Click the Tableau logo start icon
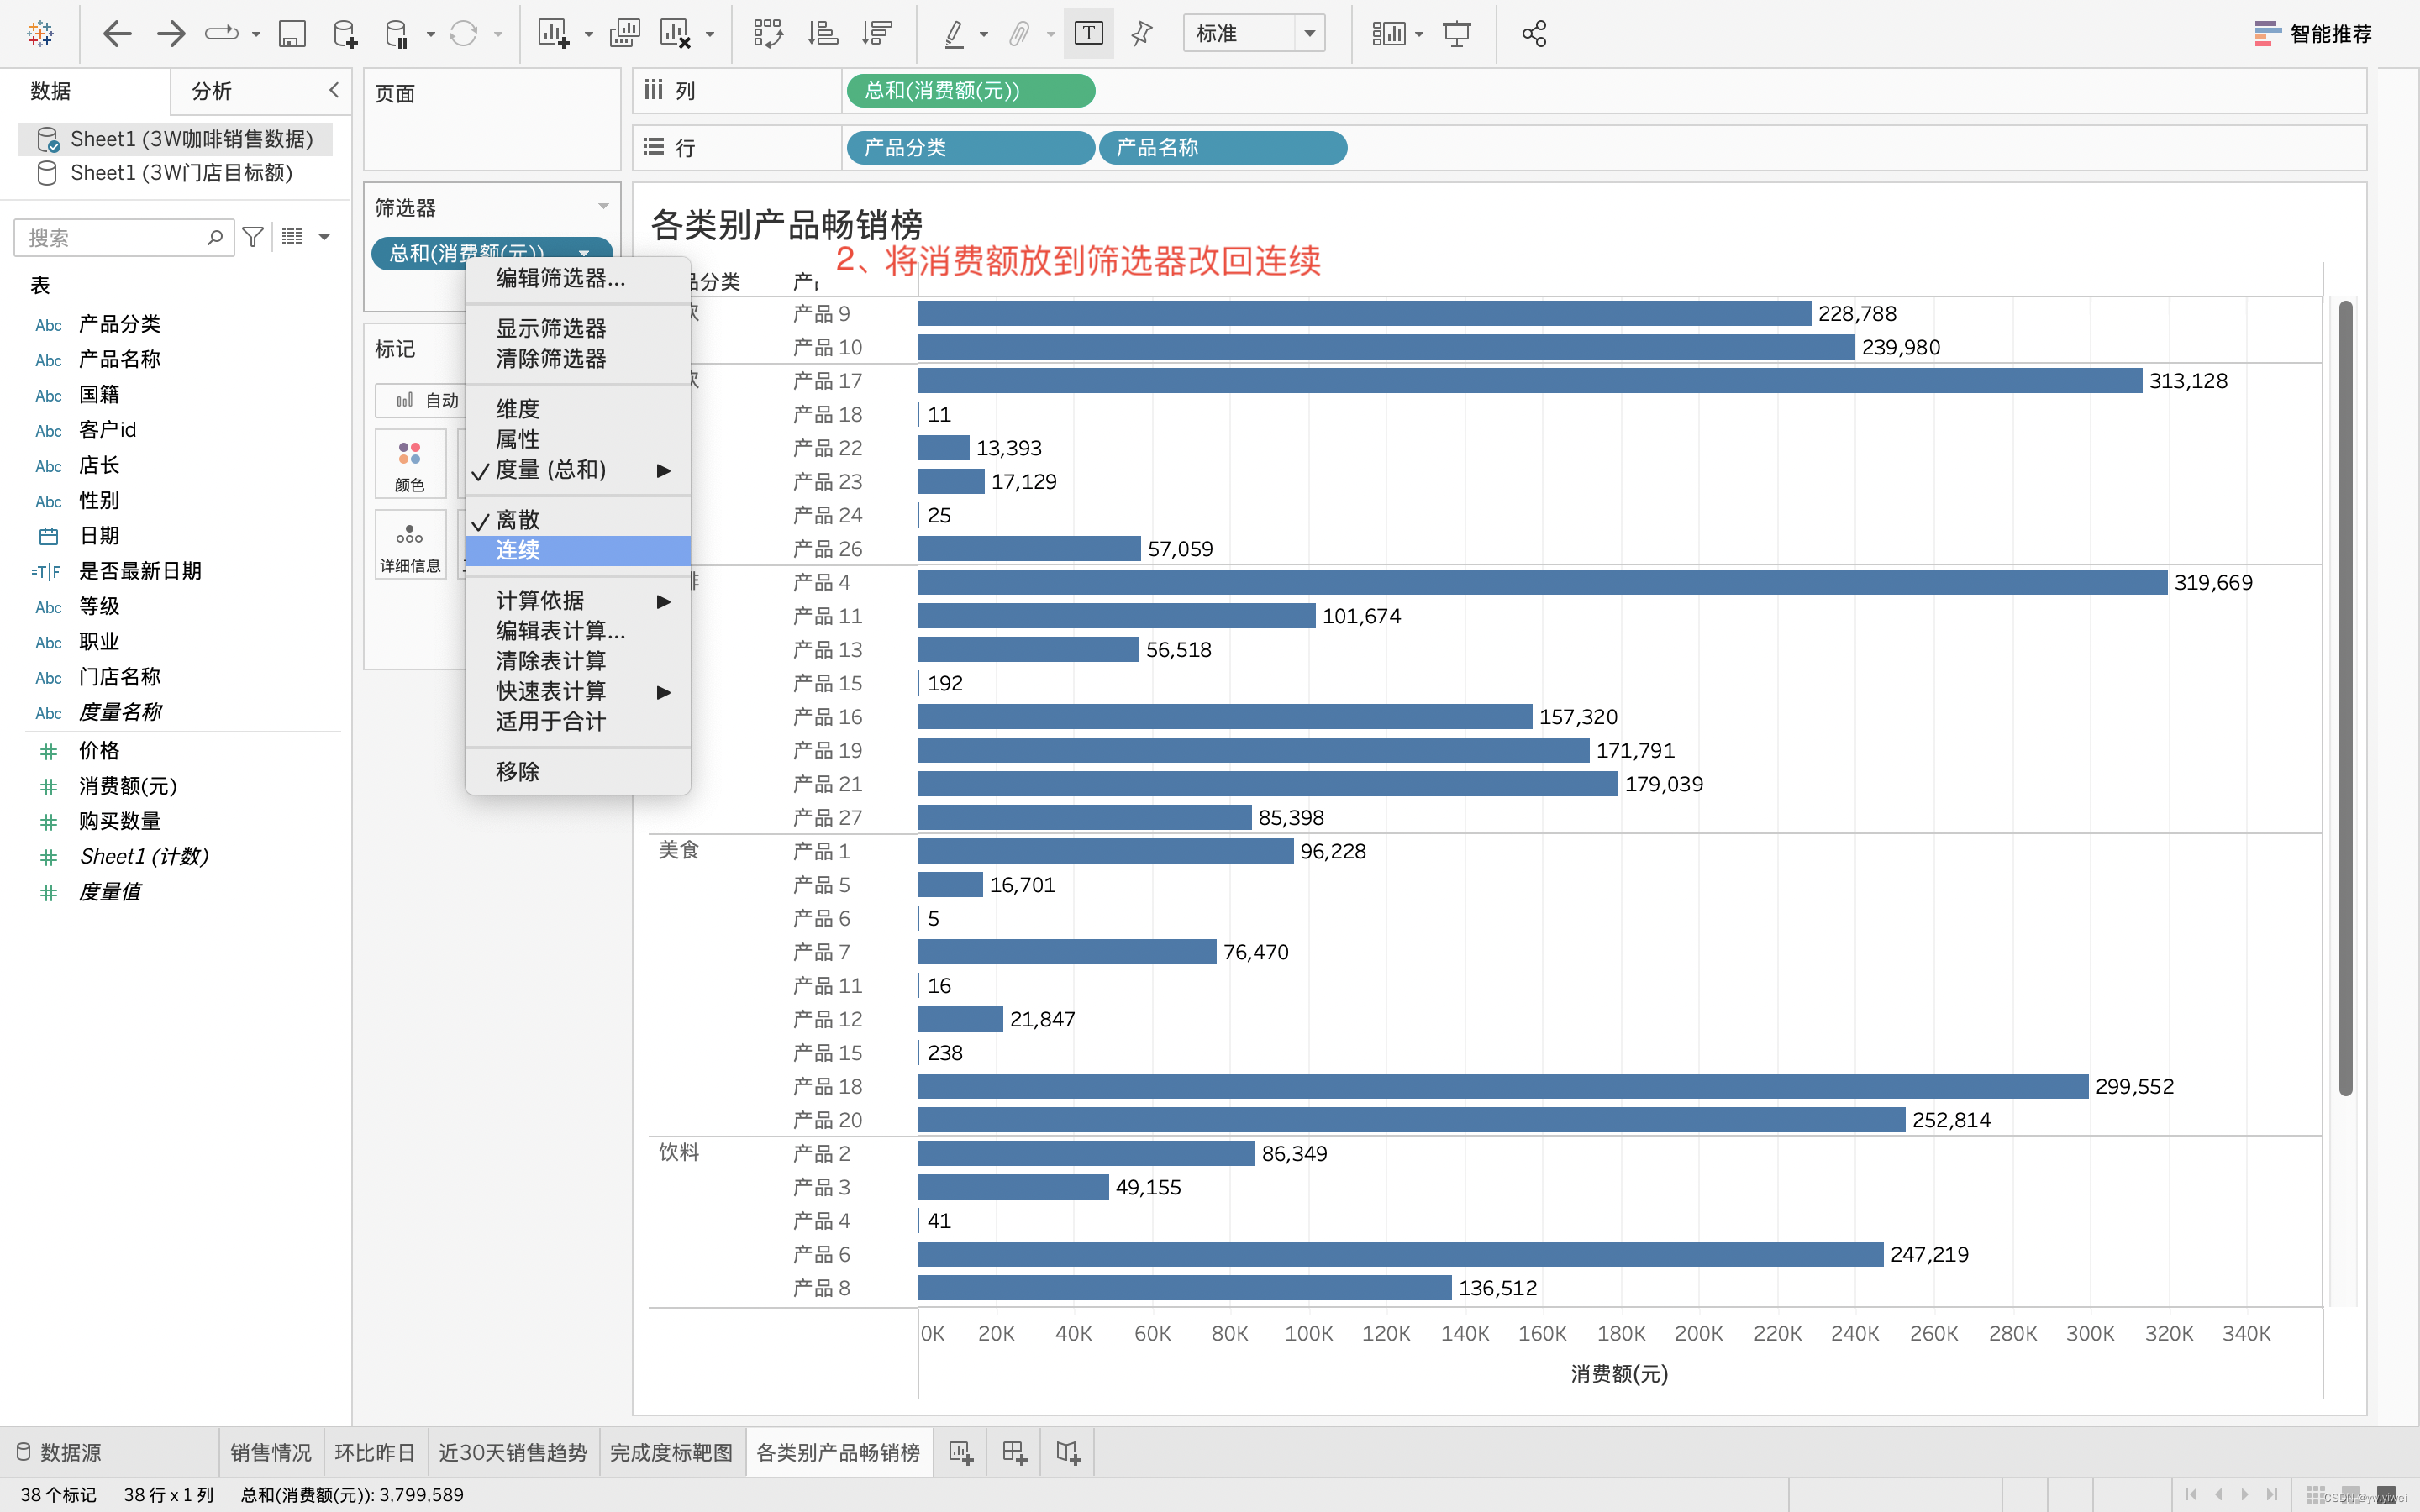Image resolution: width=2420 pixels, height=1512 pixels. coord(40,33)
